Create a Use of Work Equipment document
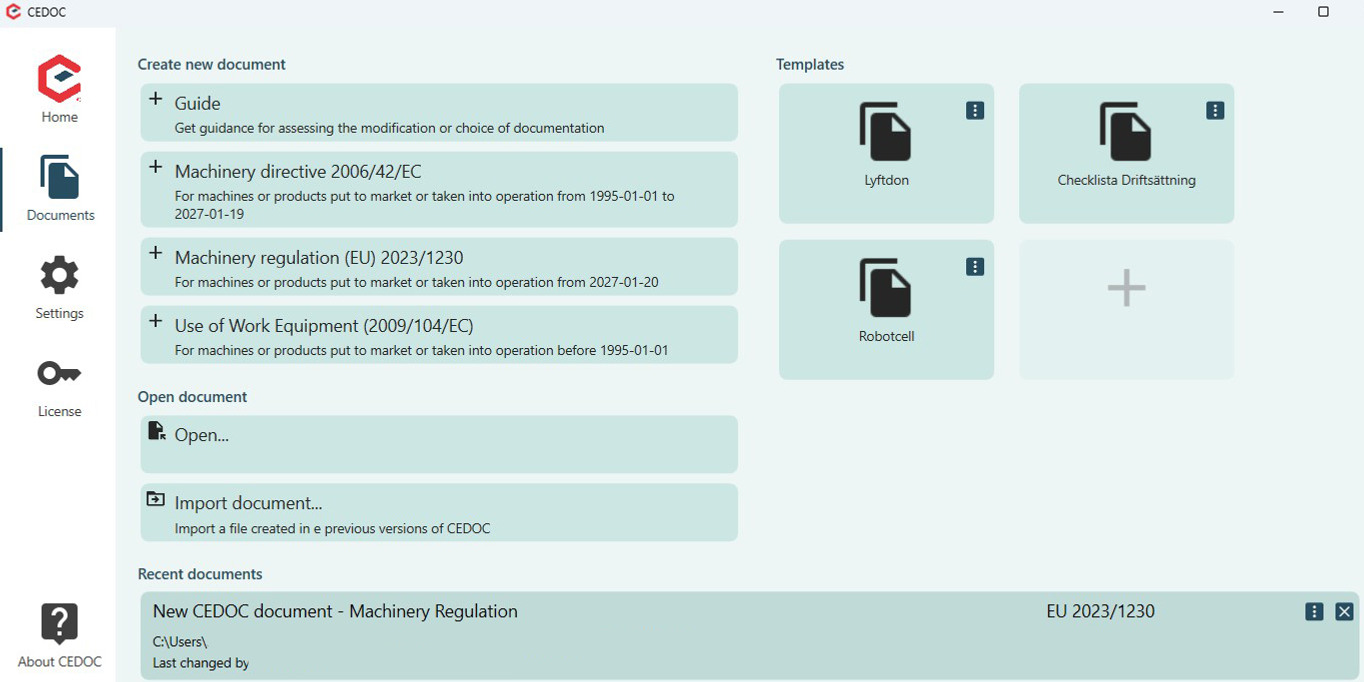1364x682 pixels. 438,334
